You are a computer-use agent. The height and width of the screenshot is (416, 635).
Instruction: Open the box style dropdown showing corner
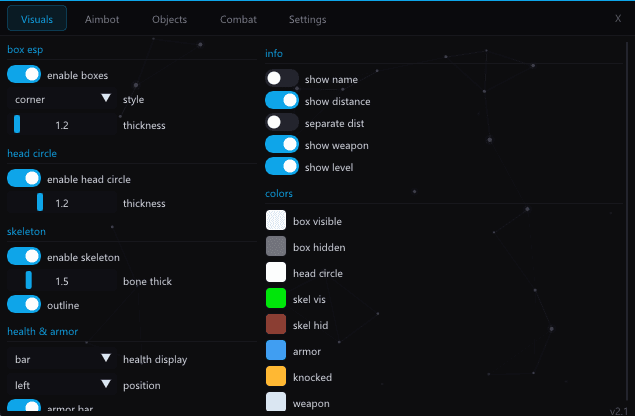62,99
